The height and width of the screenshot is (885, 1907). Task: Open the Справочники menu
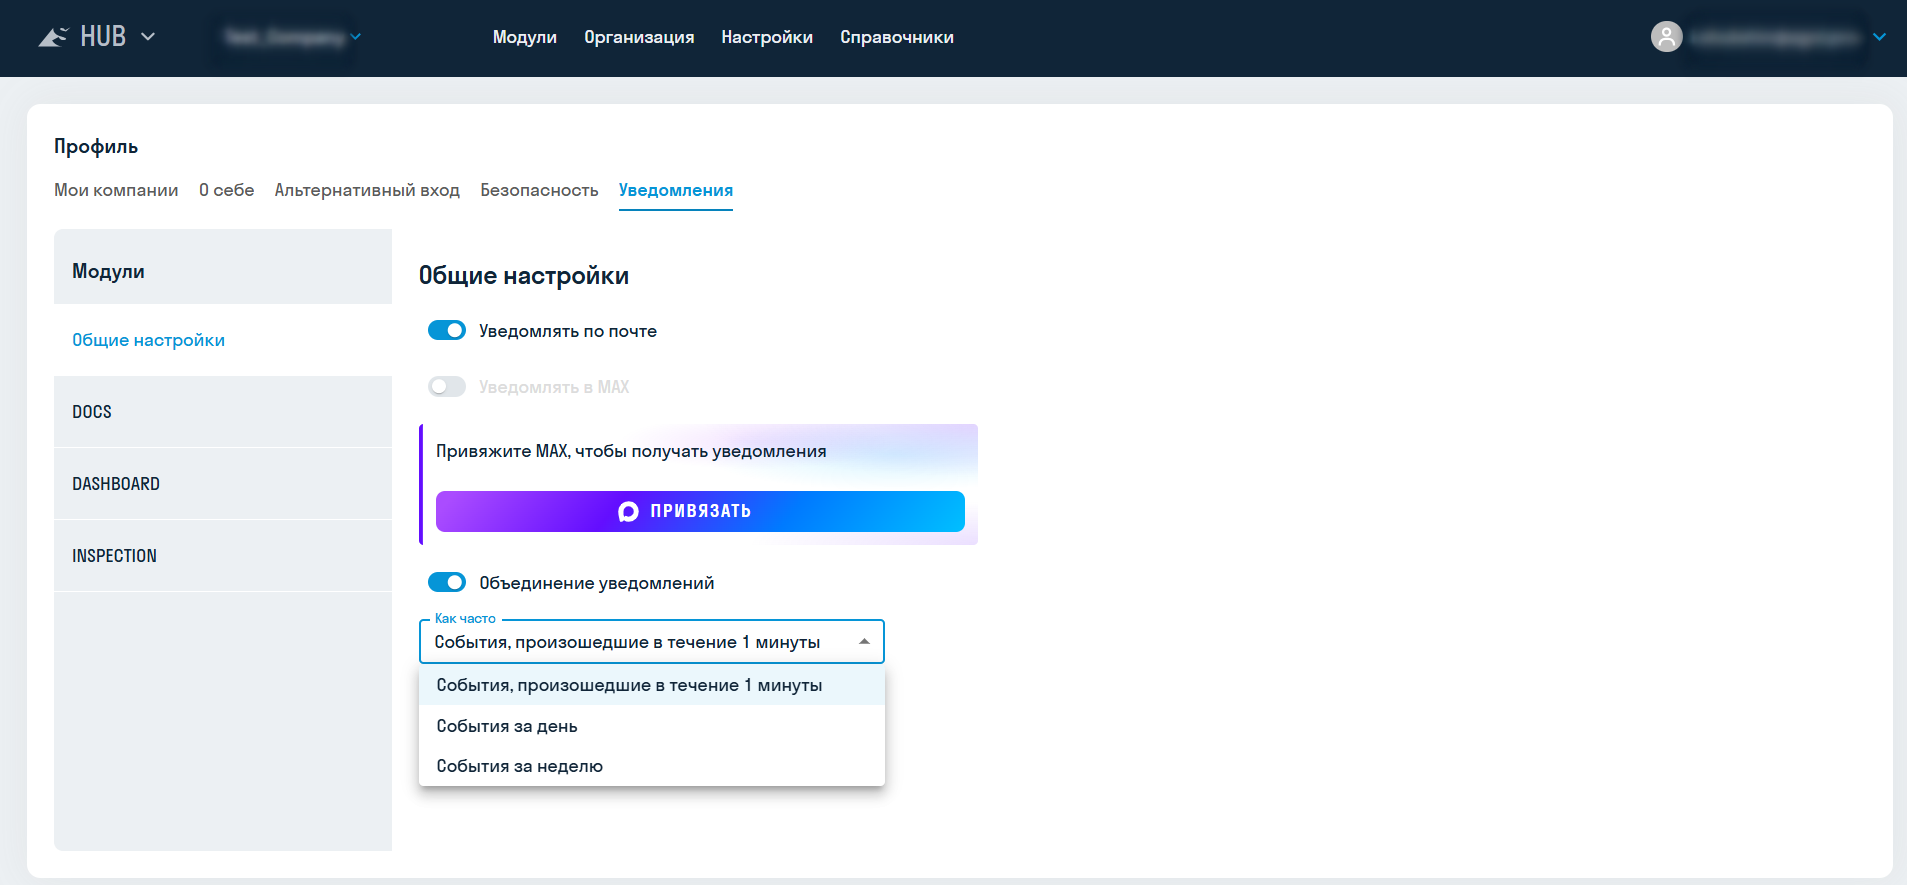click(897, 37)
